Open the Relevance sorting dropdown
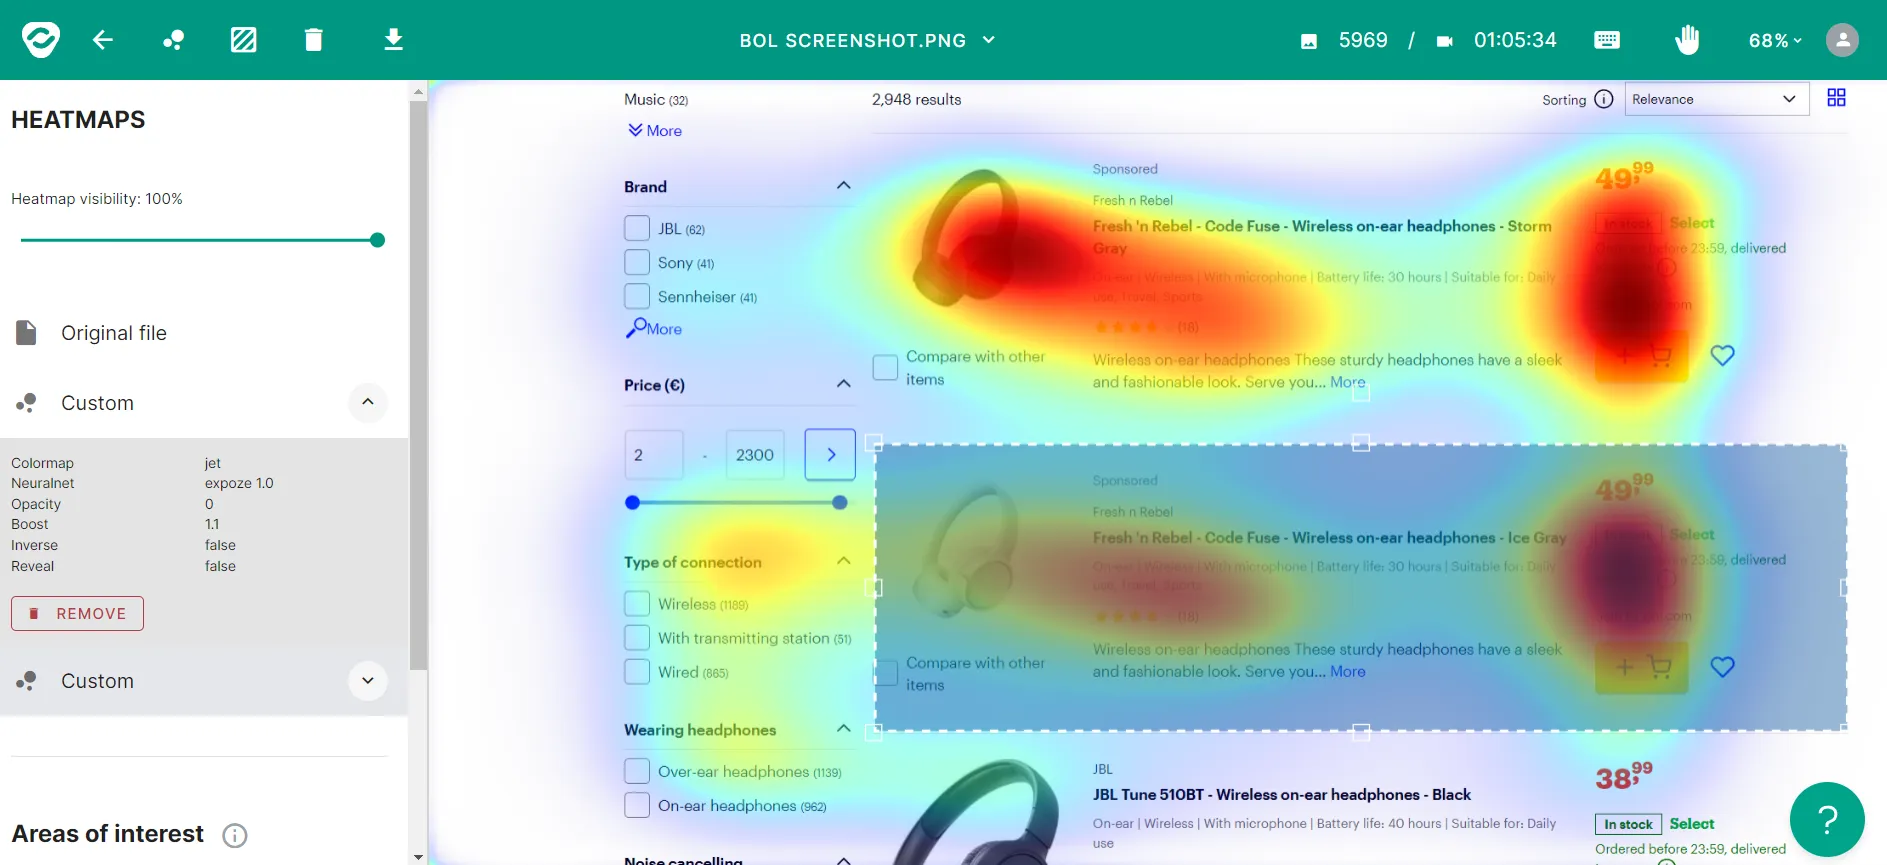 (x=1716, y=99)
